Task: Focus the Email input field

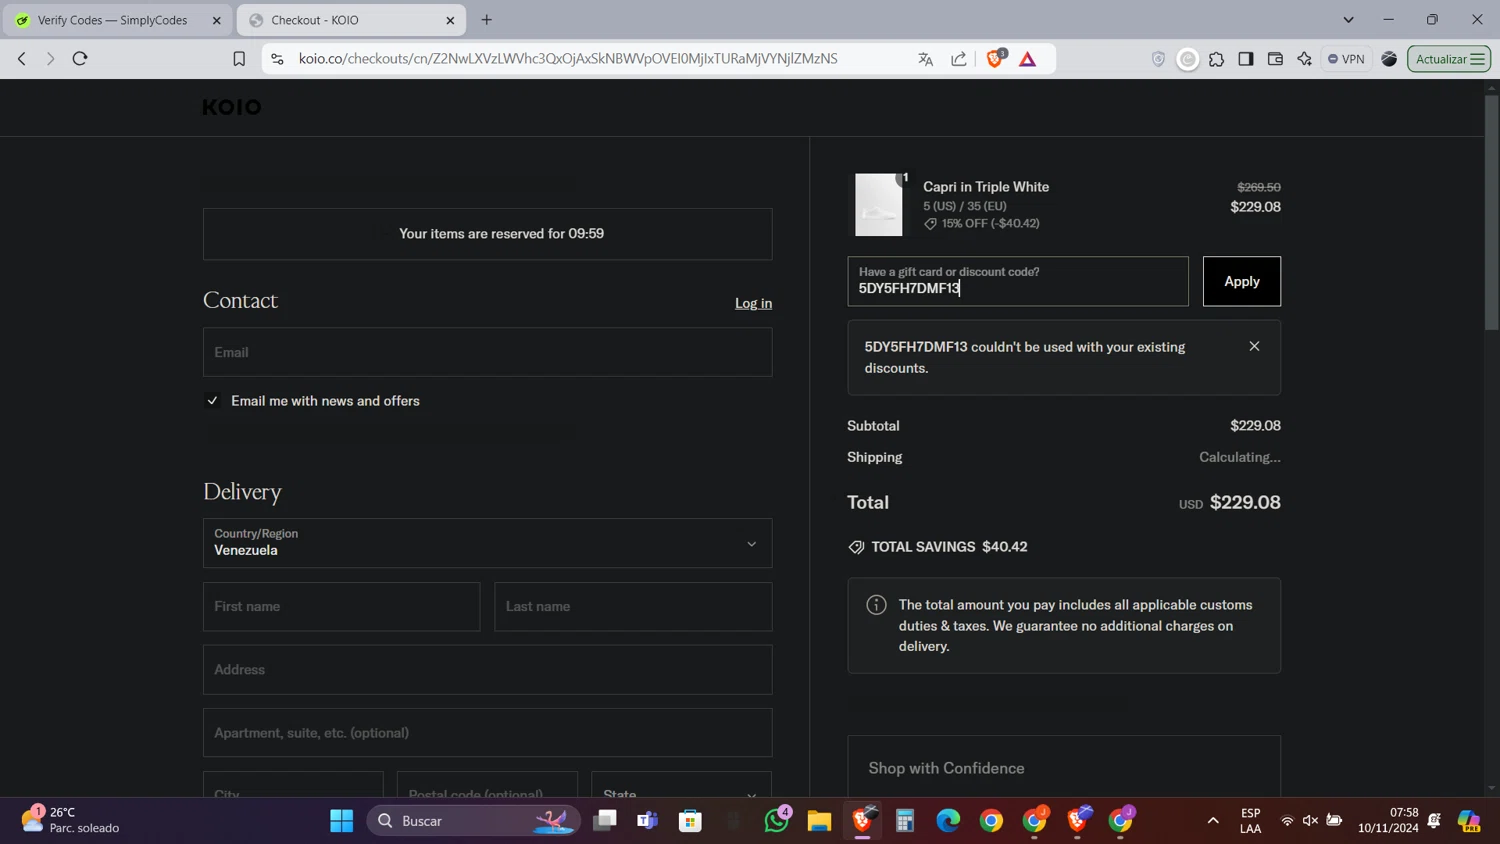Action: click(x=488, y=352)
